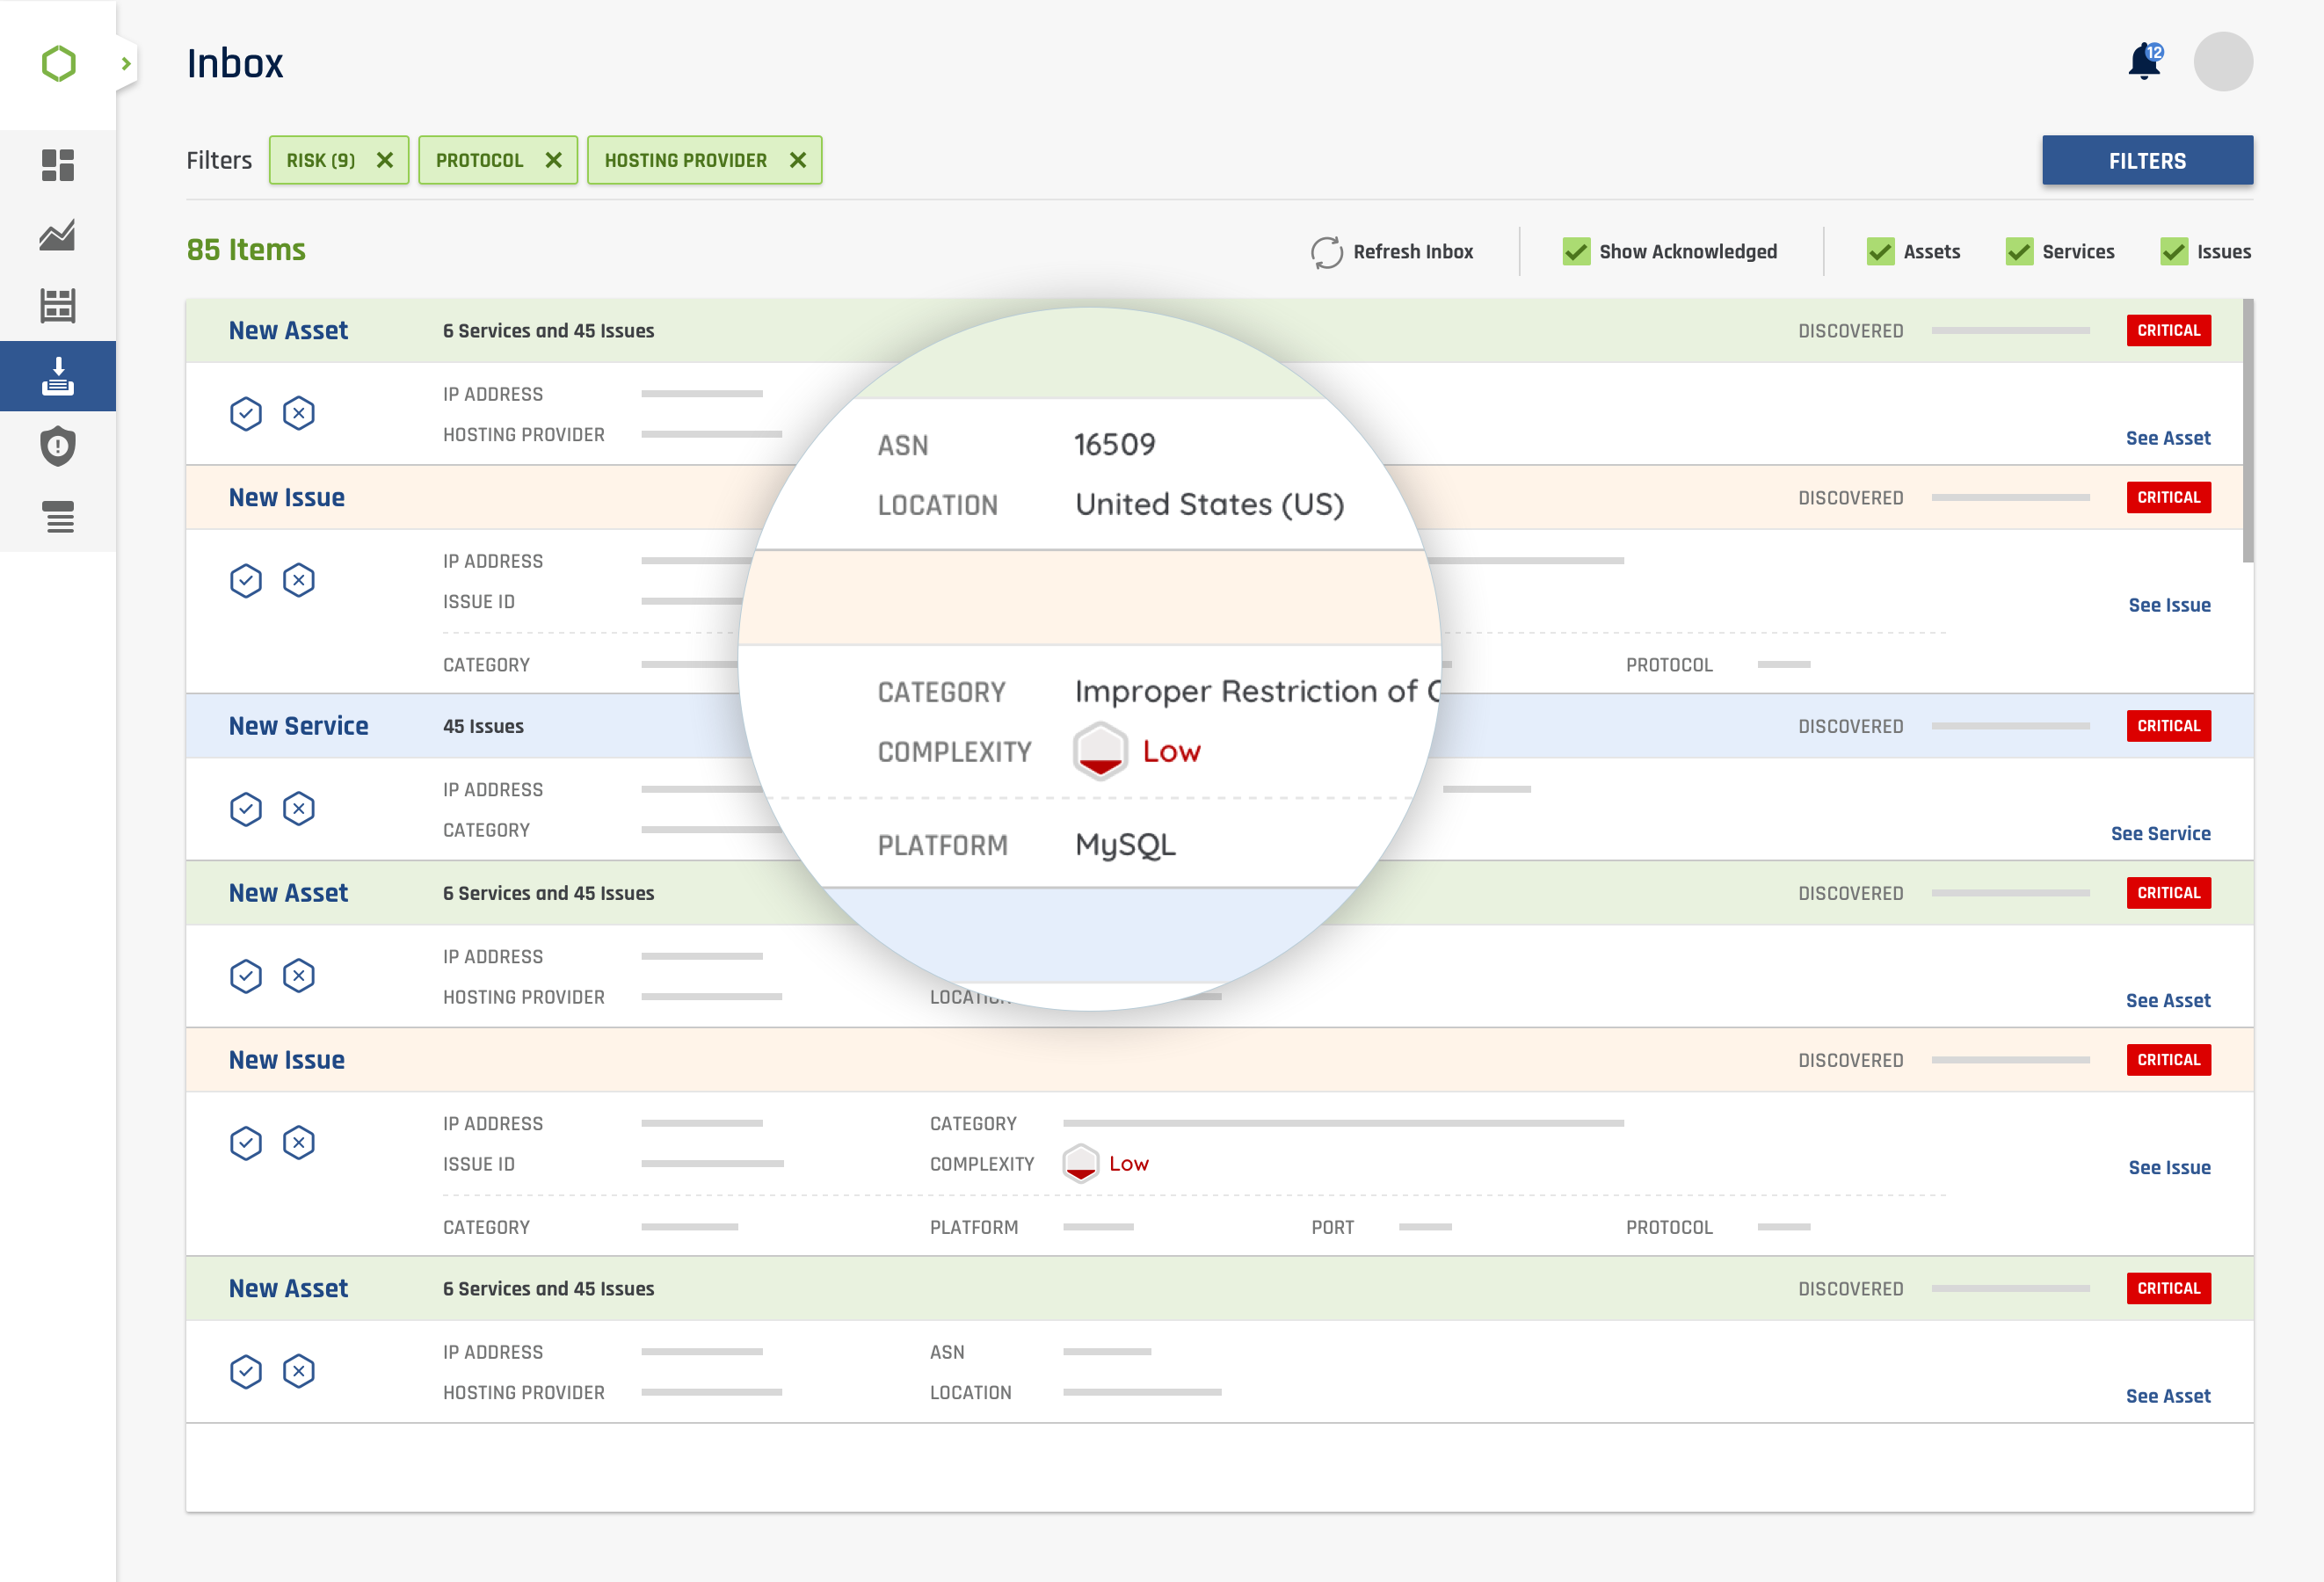Toggle the Show Acknowledged checkbox
This screenshot has width=2324, height=1582.
[x=1576, y=252]
